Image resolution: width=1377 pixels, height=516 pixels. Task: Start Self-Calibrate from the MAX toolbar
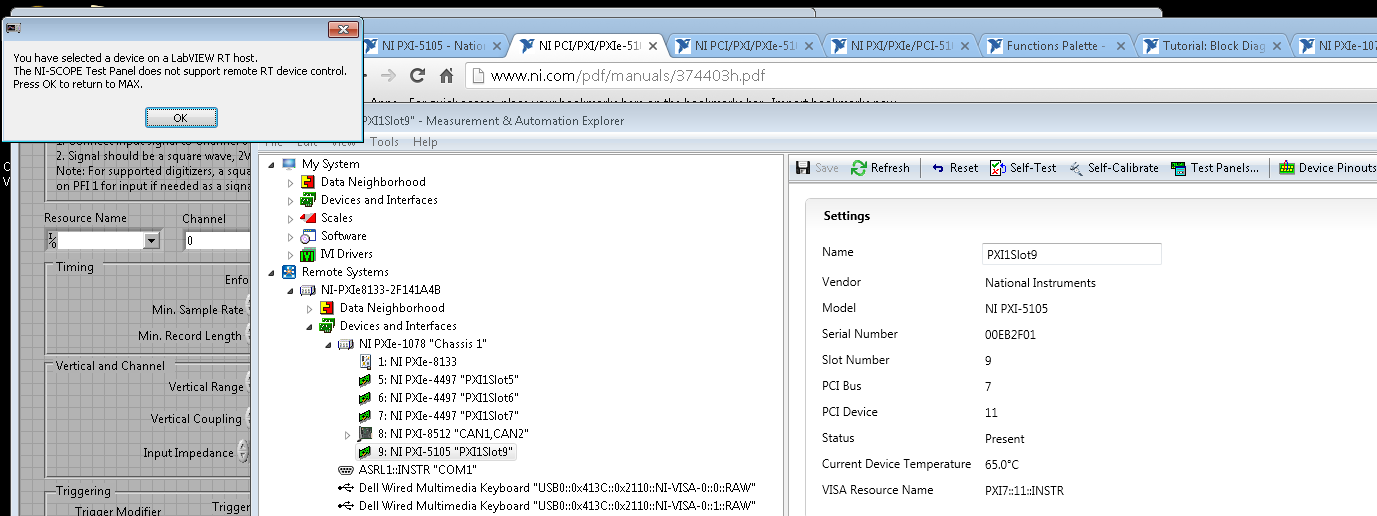point(1113,168)
